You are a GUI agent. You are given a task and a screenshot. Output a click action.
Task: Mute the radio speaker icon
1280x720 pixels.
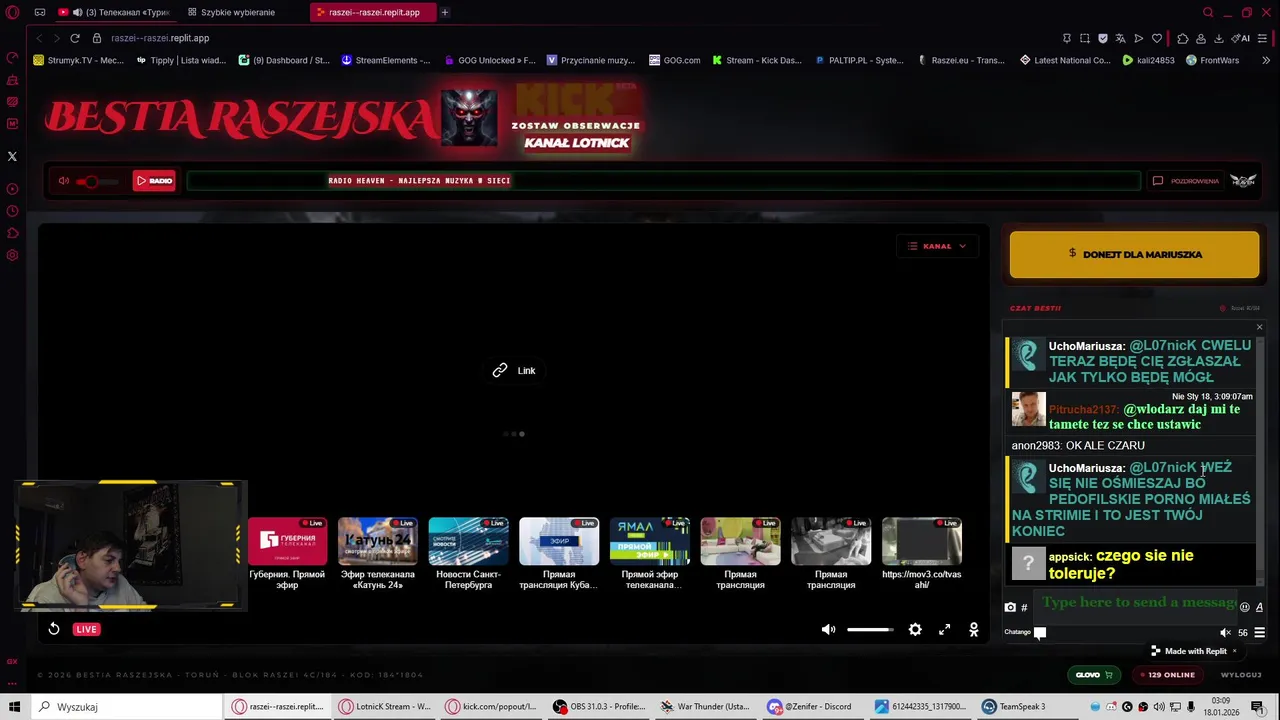(x=64, y=181)
